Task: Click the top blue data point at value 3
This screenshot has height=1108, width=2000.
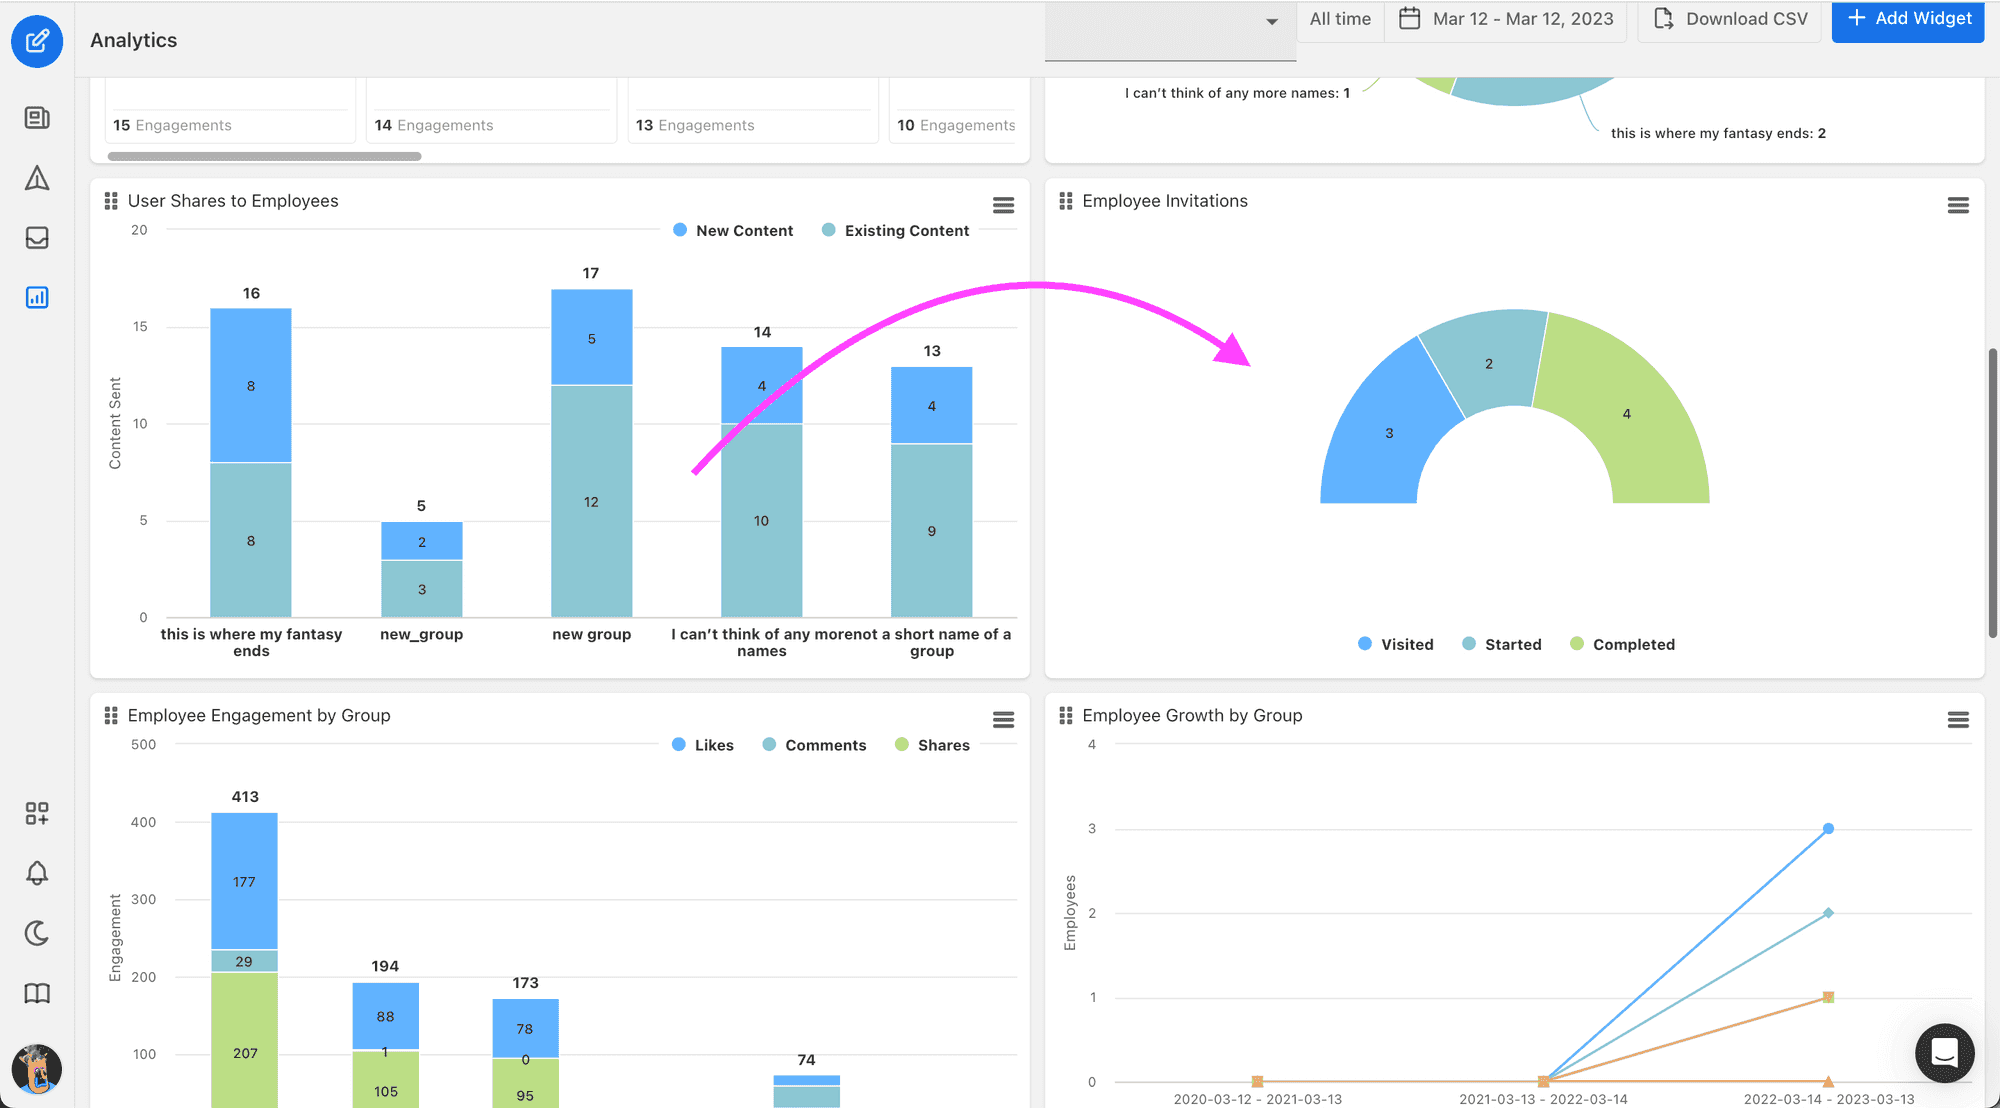Action: (1828, 829)
